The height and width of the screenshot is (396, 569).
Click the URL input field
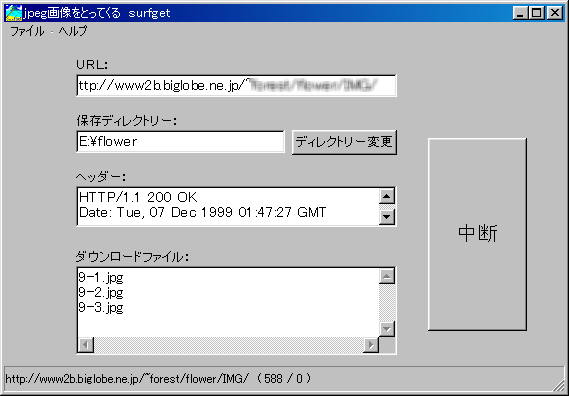(236, 86)
